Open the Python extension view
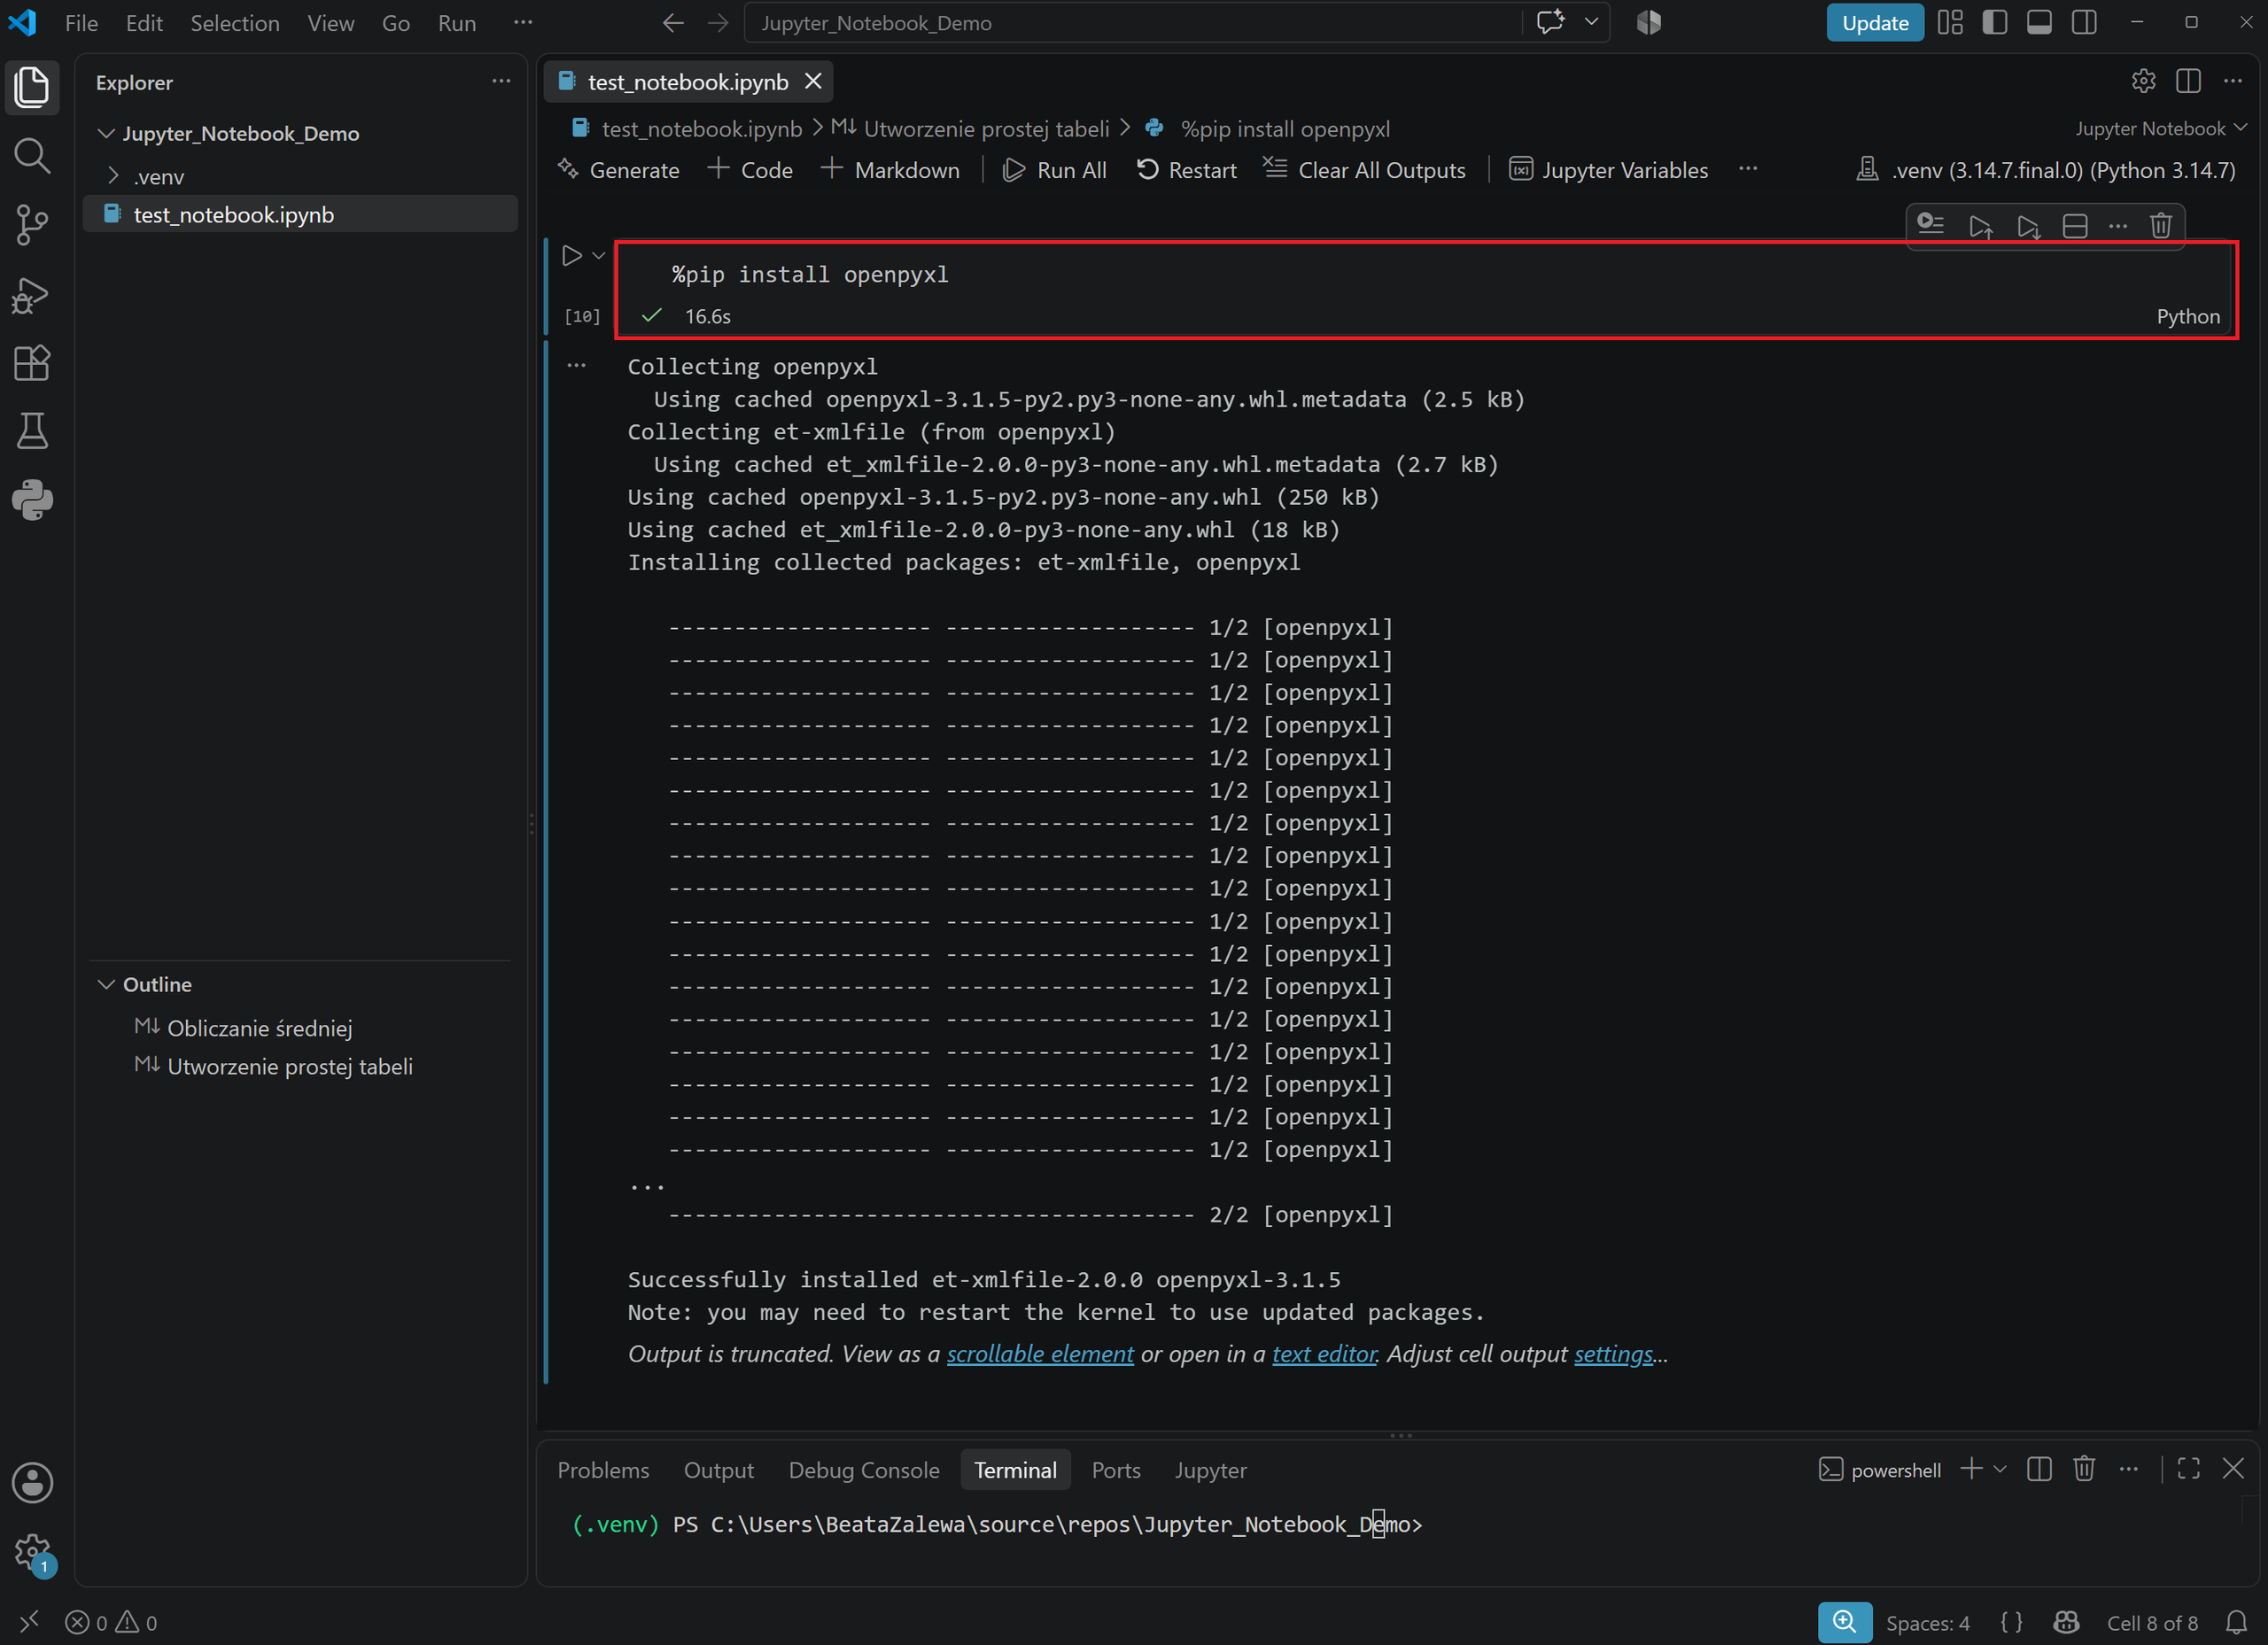2268x1645 pixels. tap(32, 499)
